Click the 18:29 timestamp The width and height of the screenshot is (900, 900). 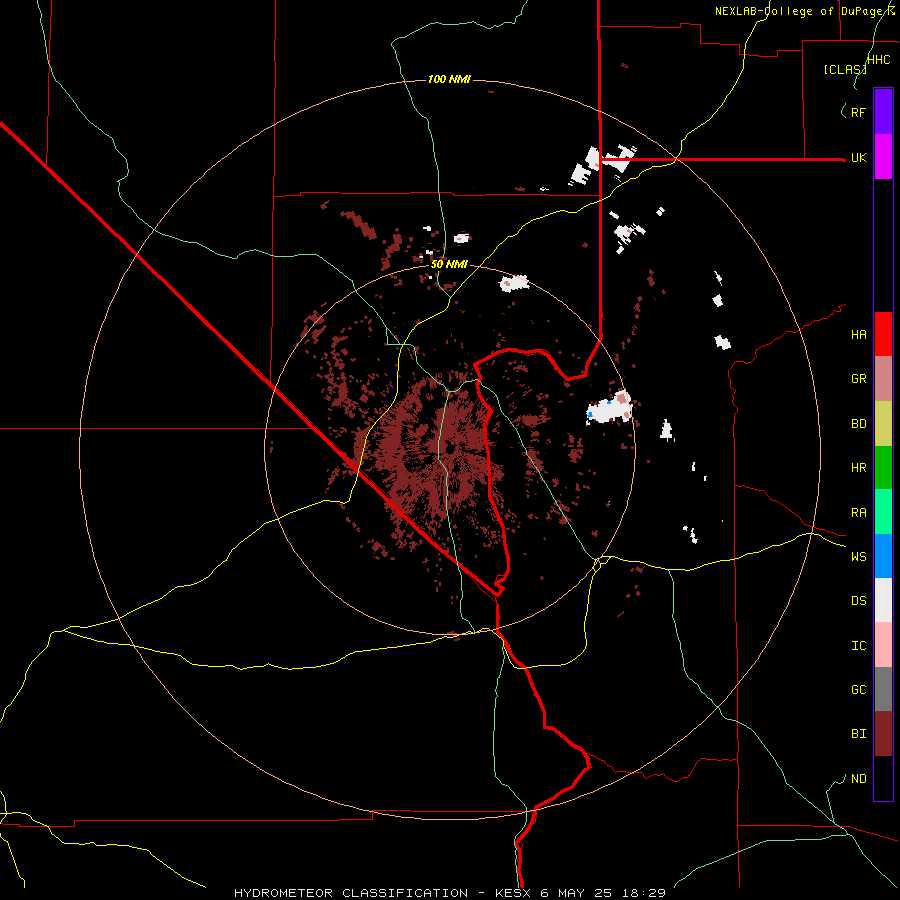pyautogui.click(x=642, y=893)
